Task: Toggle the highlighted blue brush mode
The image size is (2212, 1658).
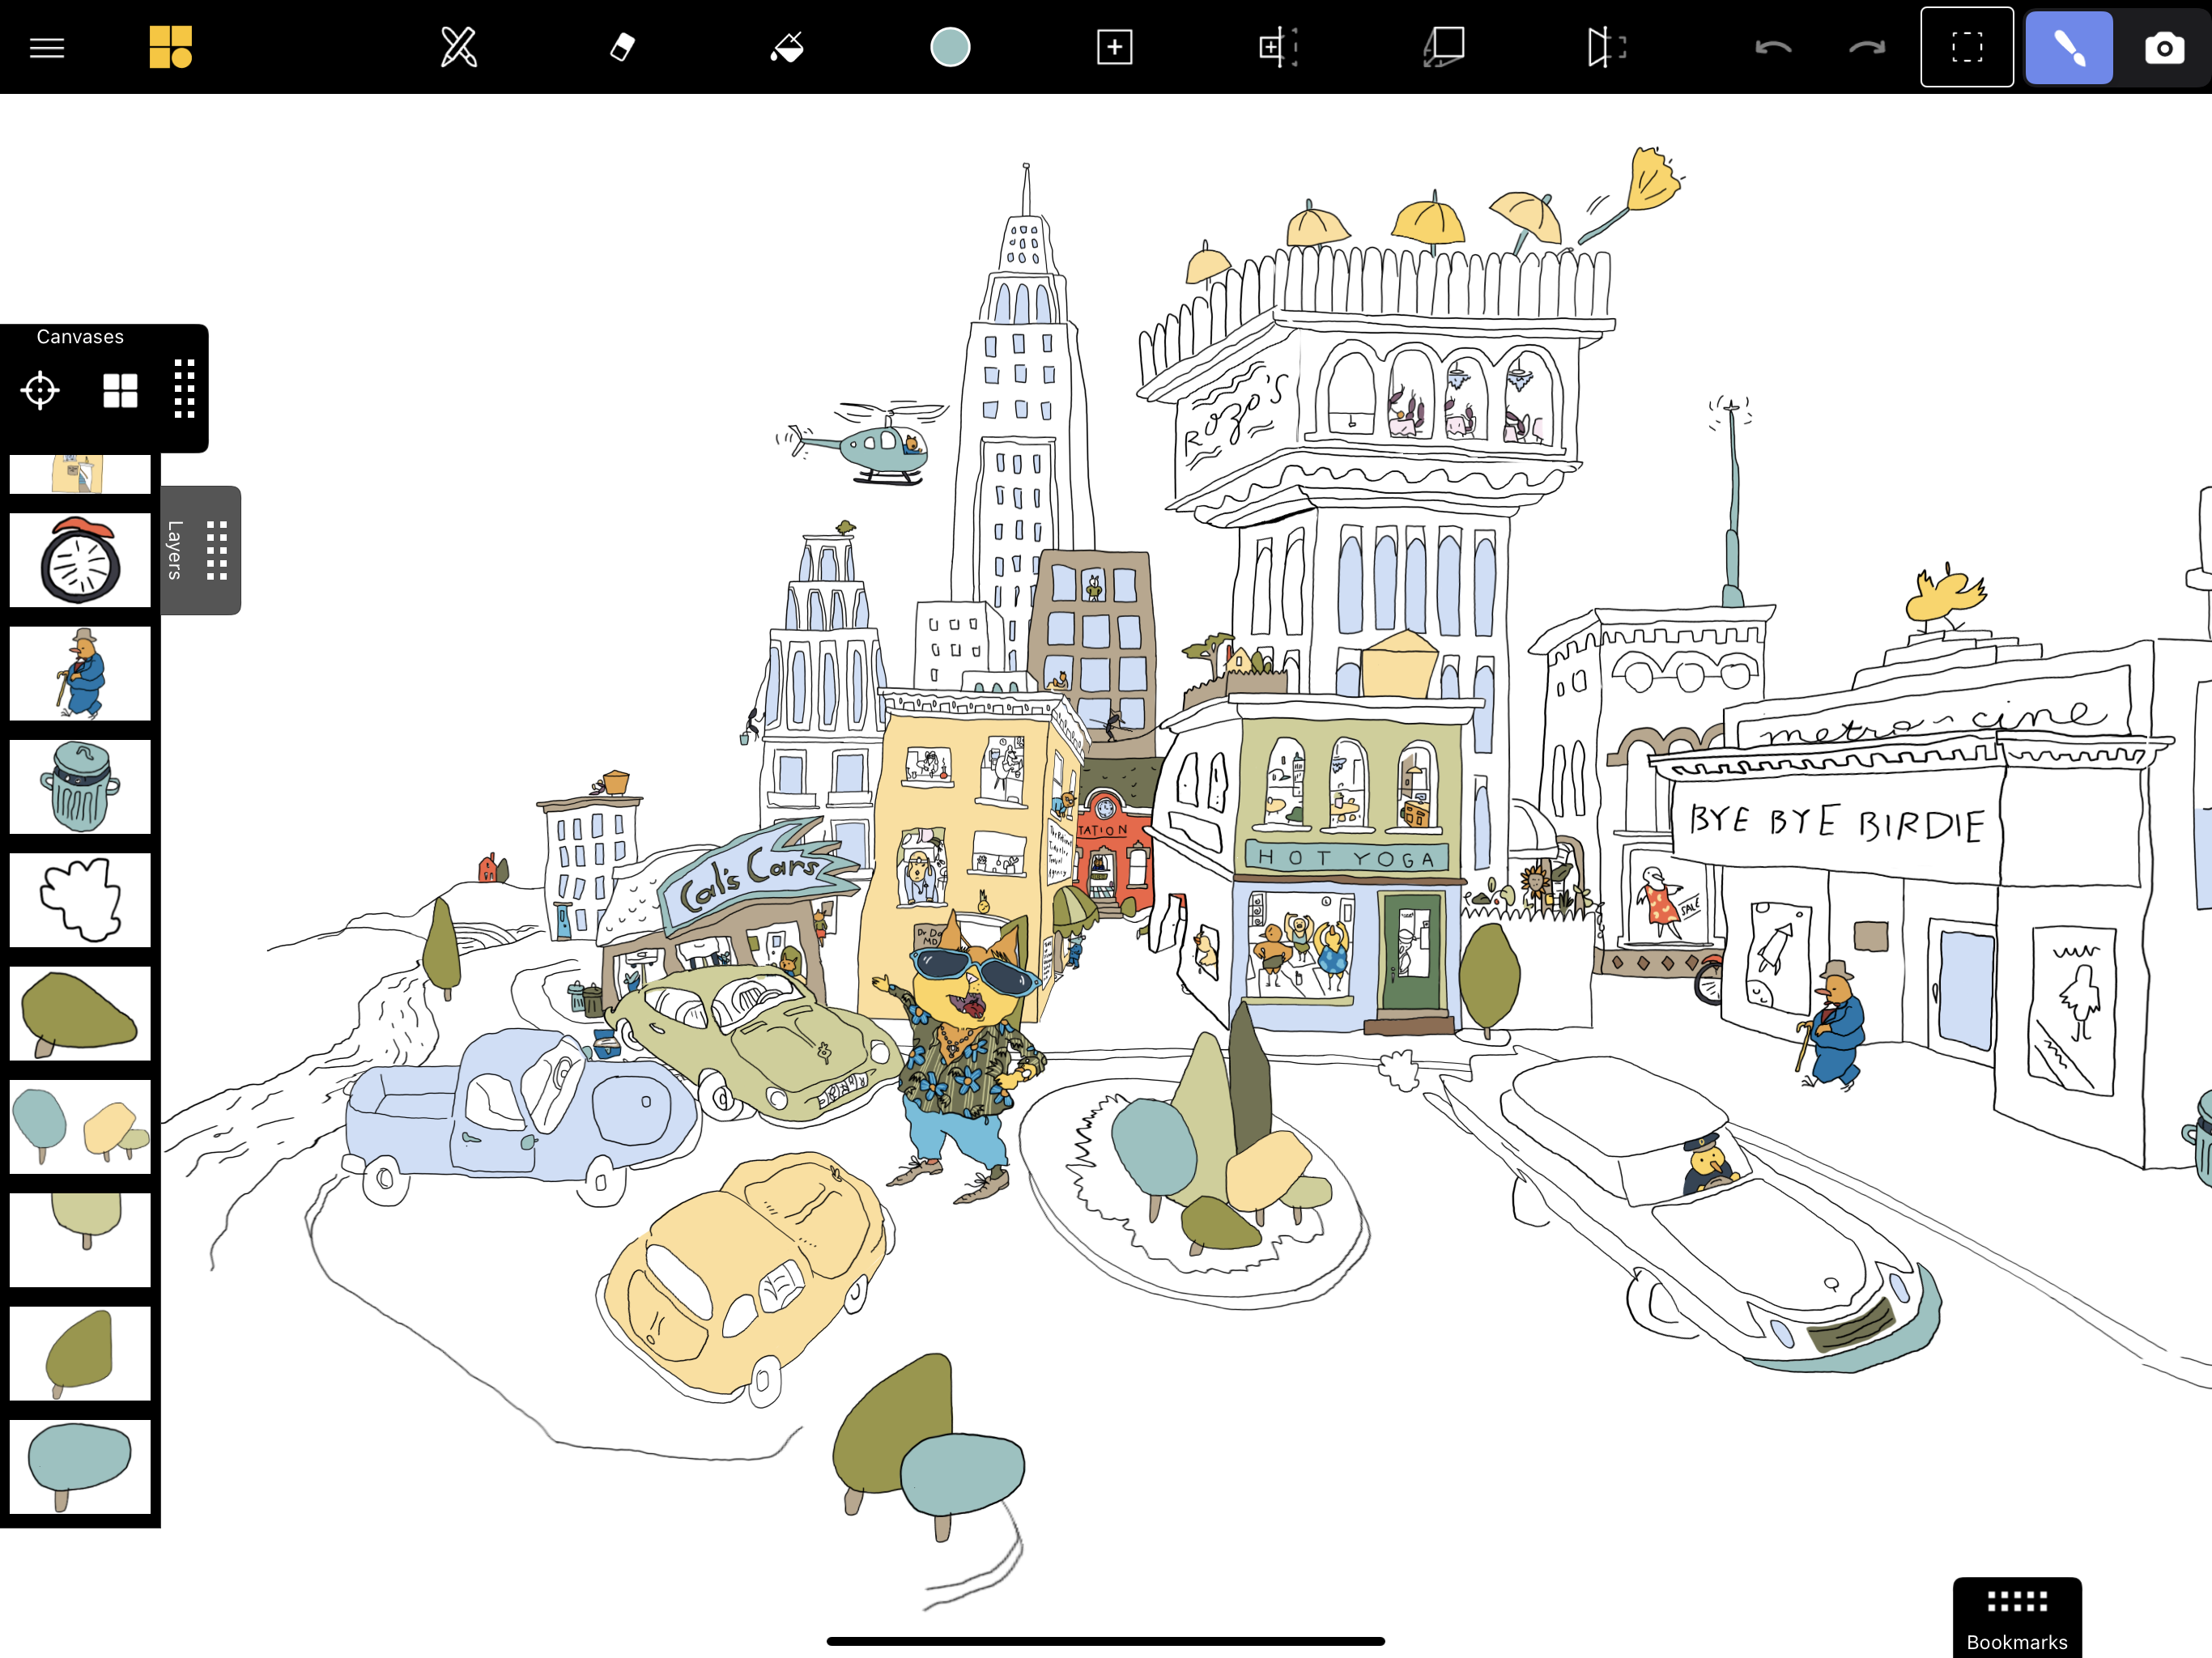Action: [2068, 47]
